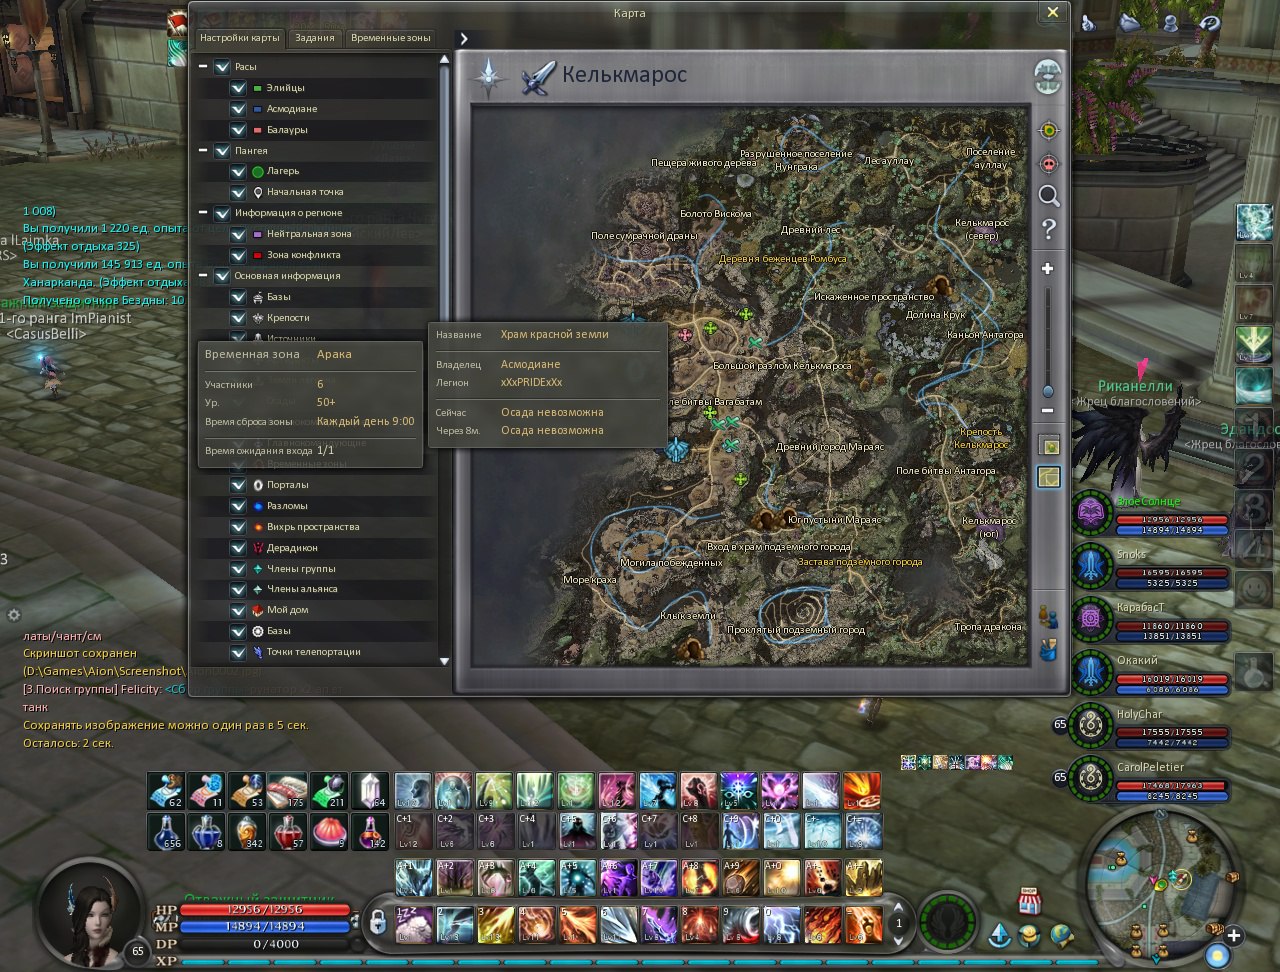
Task: Zoom in the map with plus button
Action: point(1047,269)
